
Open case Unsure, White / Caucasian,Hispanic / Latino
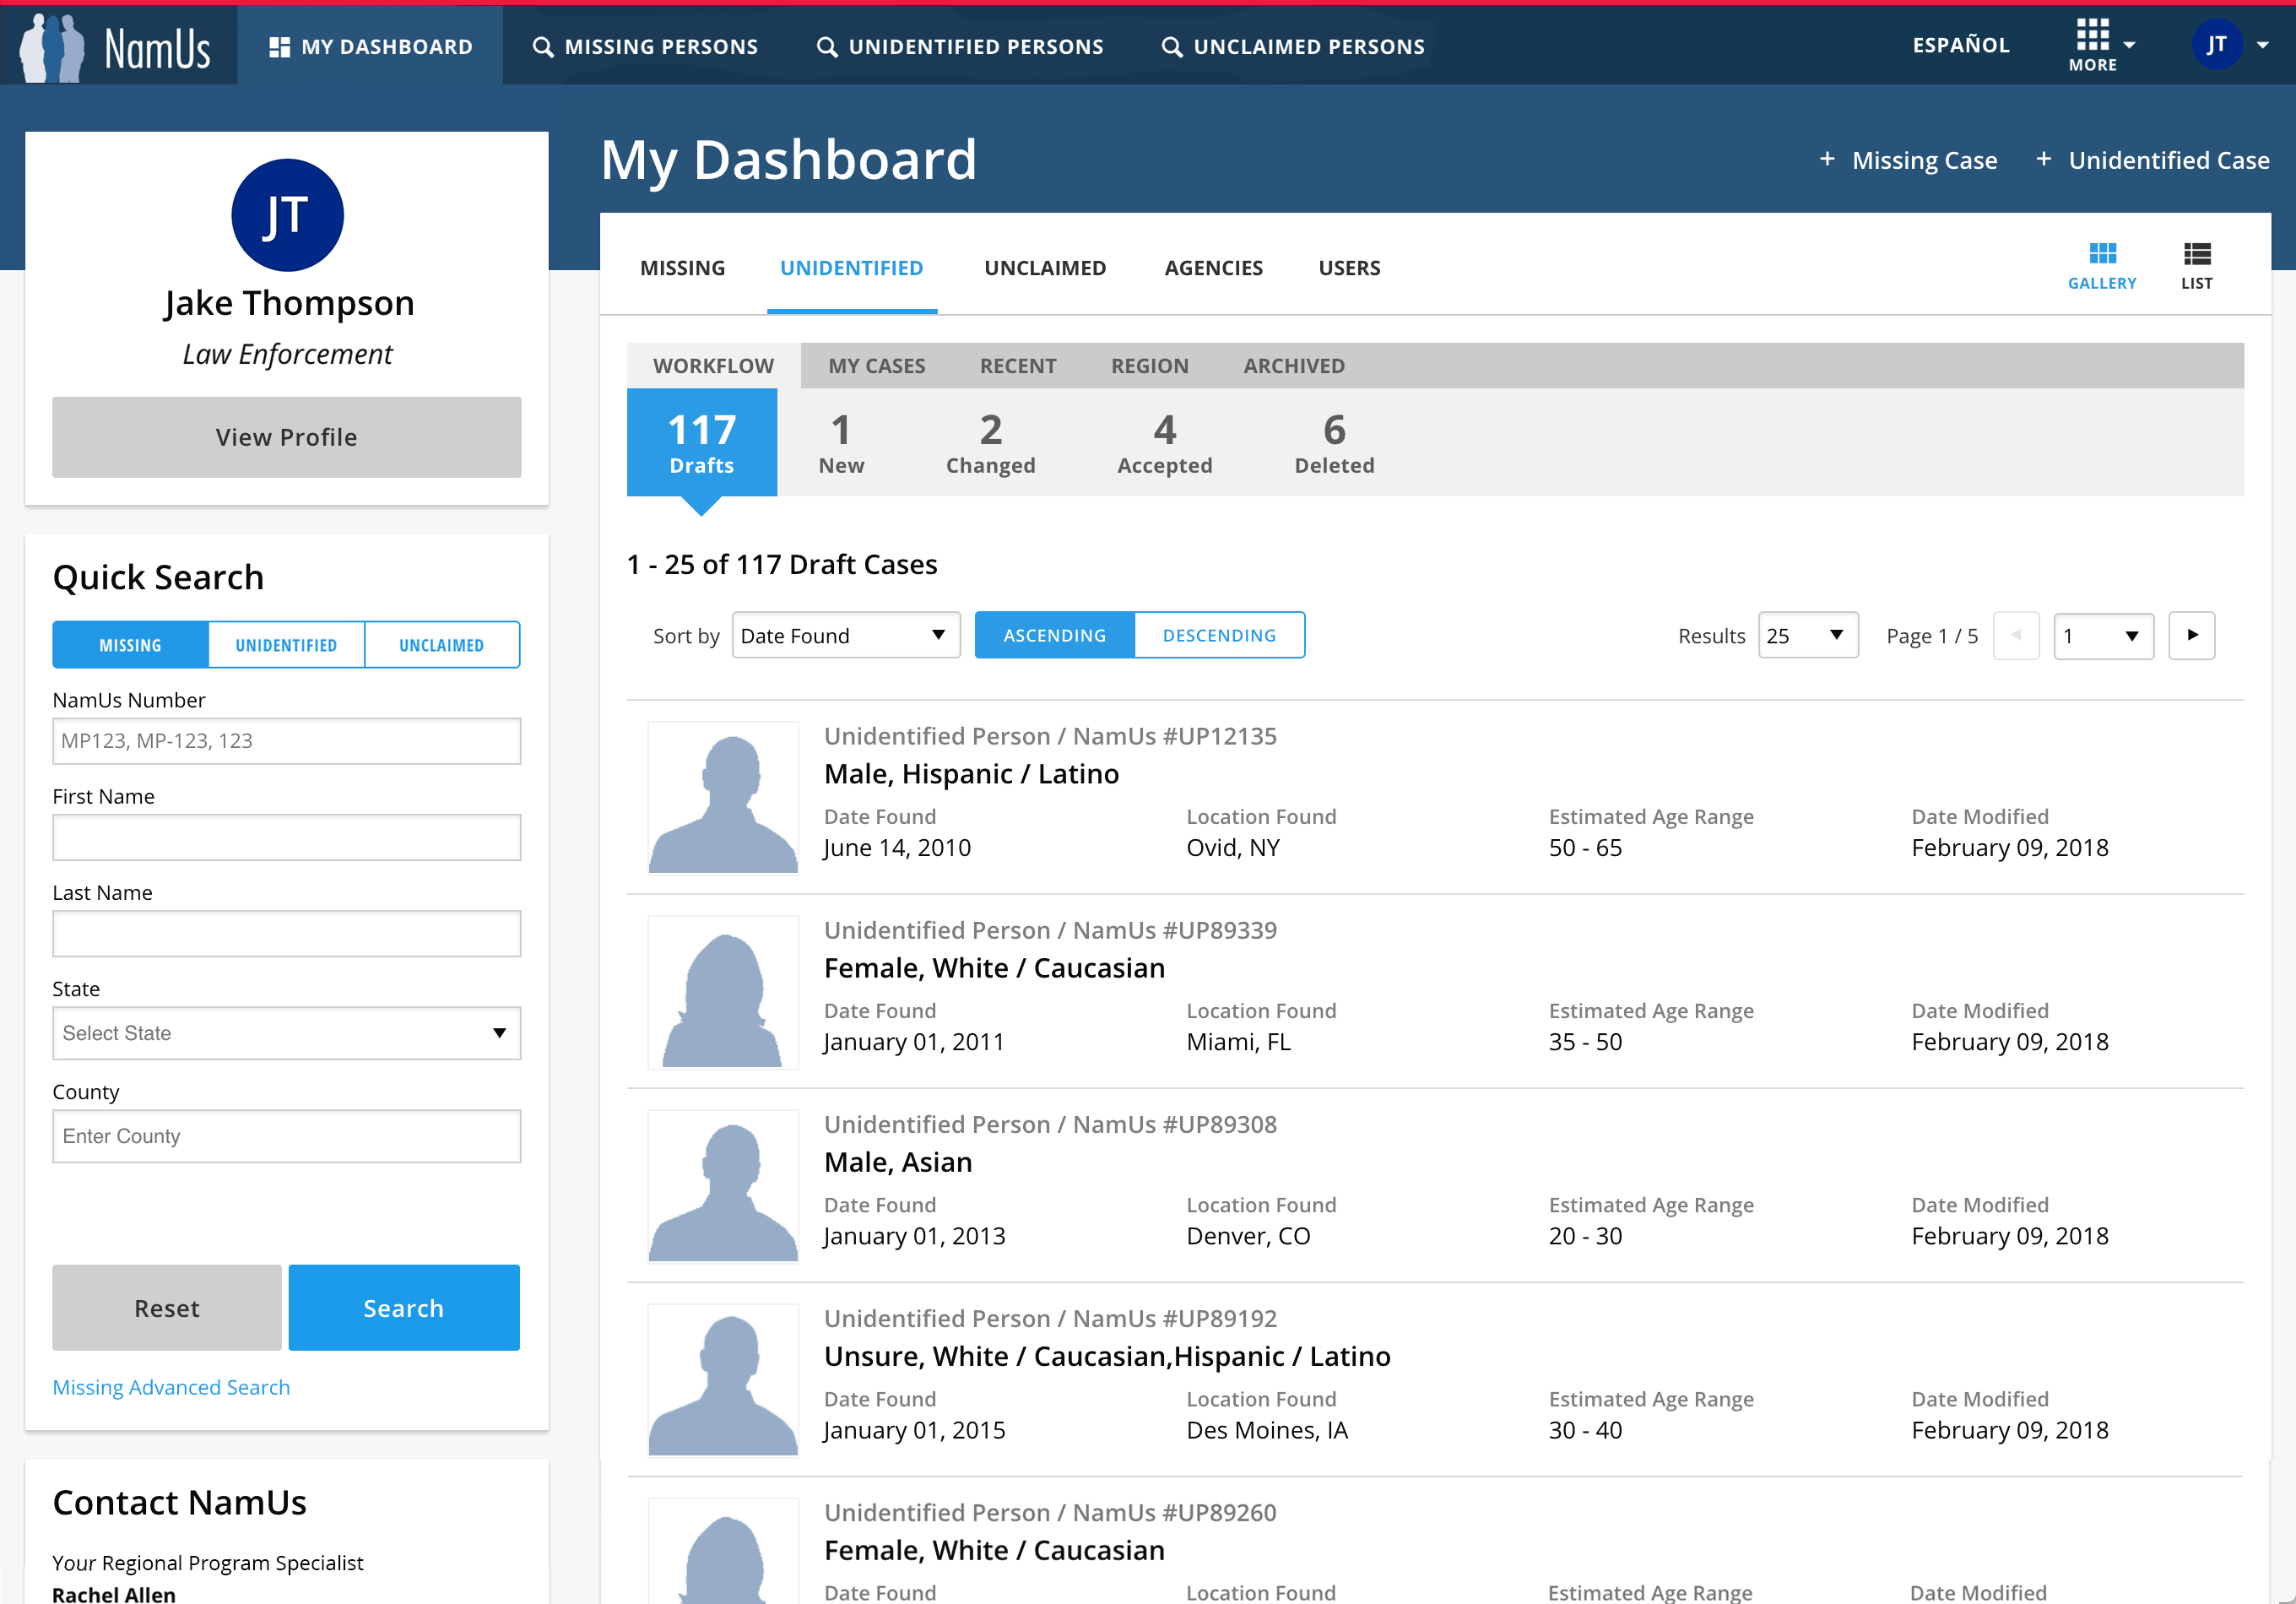pyautogui.click(x=1107, y=1356)
